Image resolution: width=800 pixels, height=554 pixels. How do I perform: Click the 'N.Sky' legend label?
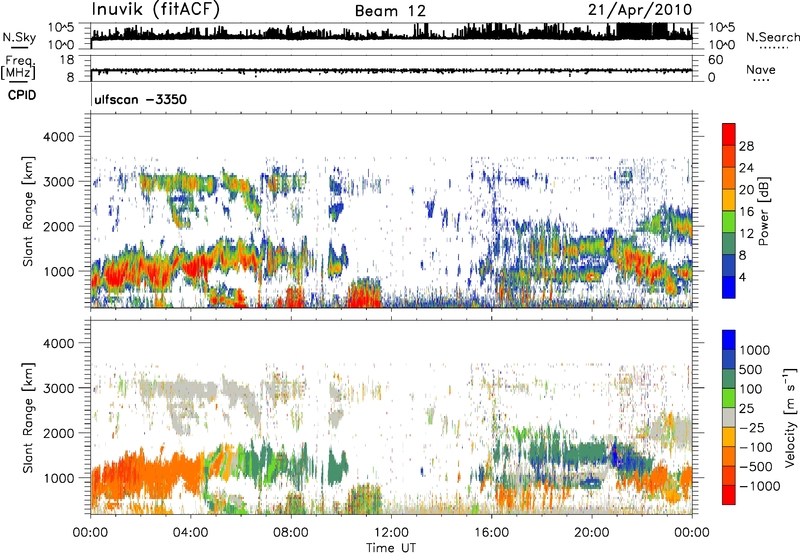(19, 37)
